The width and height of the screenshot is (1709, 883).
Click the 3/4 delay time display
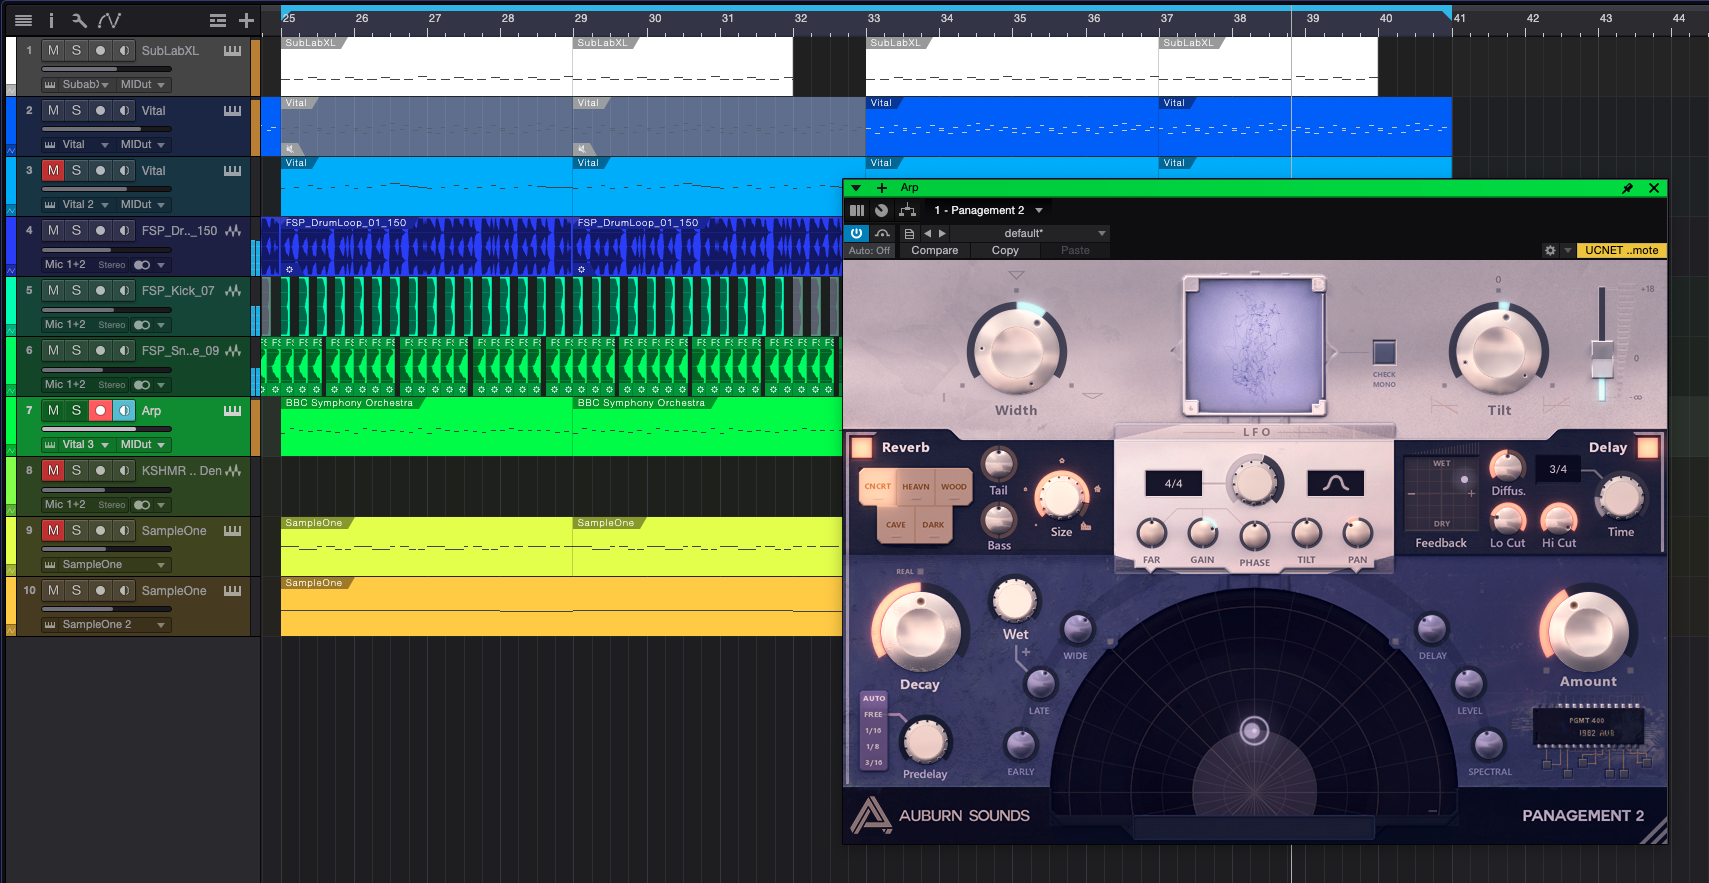pyautogui.click(x=1558, y=469)
